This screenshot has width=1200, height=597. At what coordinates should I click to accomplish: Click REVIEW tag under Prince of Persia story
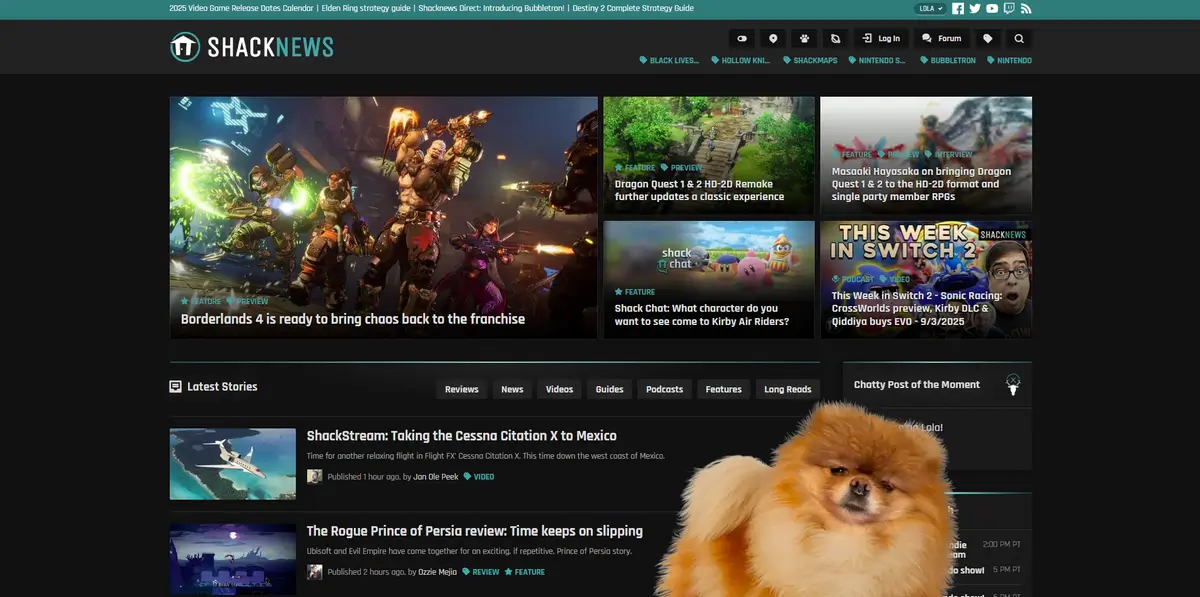(x=481, y=572)
